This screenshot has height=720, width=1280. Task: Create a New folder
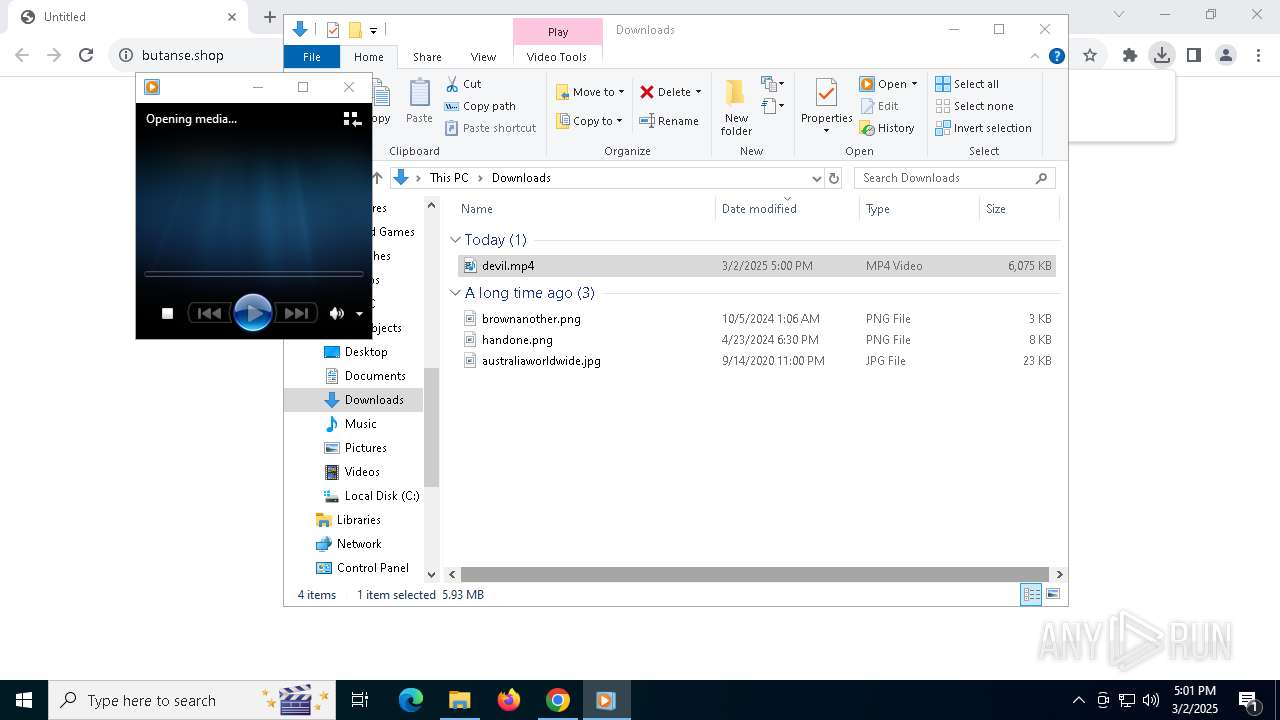(x=736, y=107)
